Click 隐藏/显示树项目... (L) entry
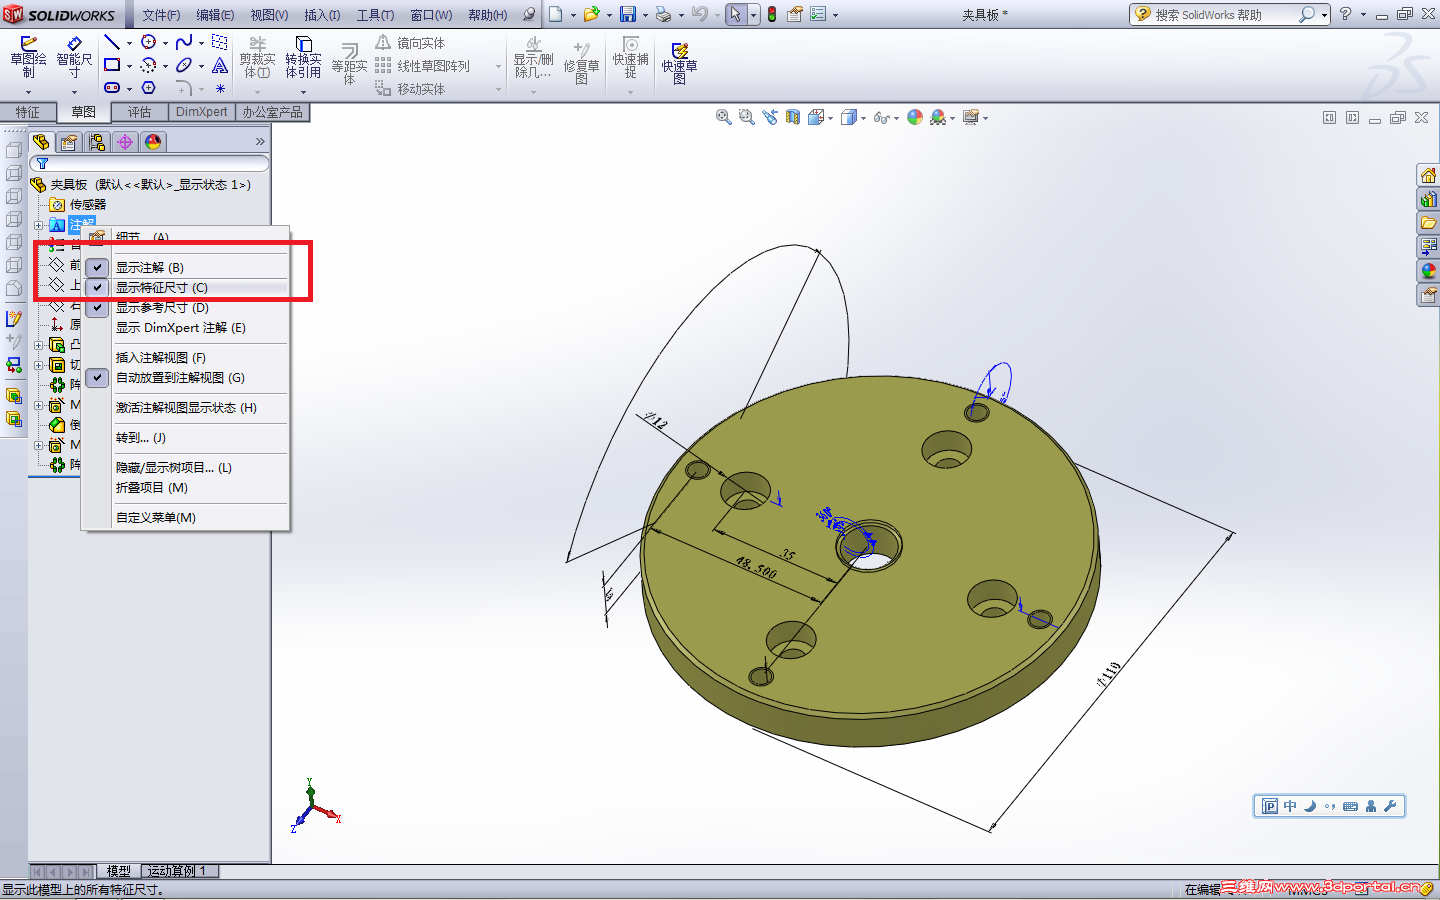 pos(173,467)
